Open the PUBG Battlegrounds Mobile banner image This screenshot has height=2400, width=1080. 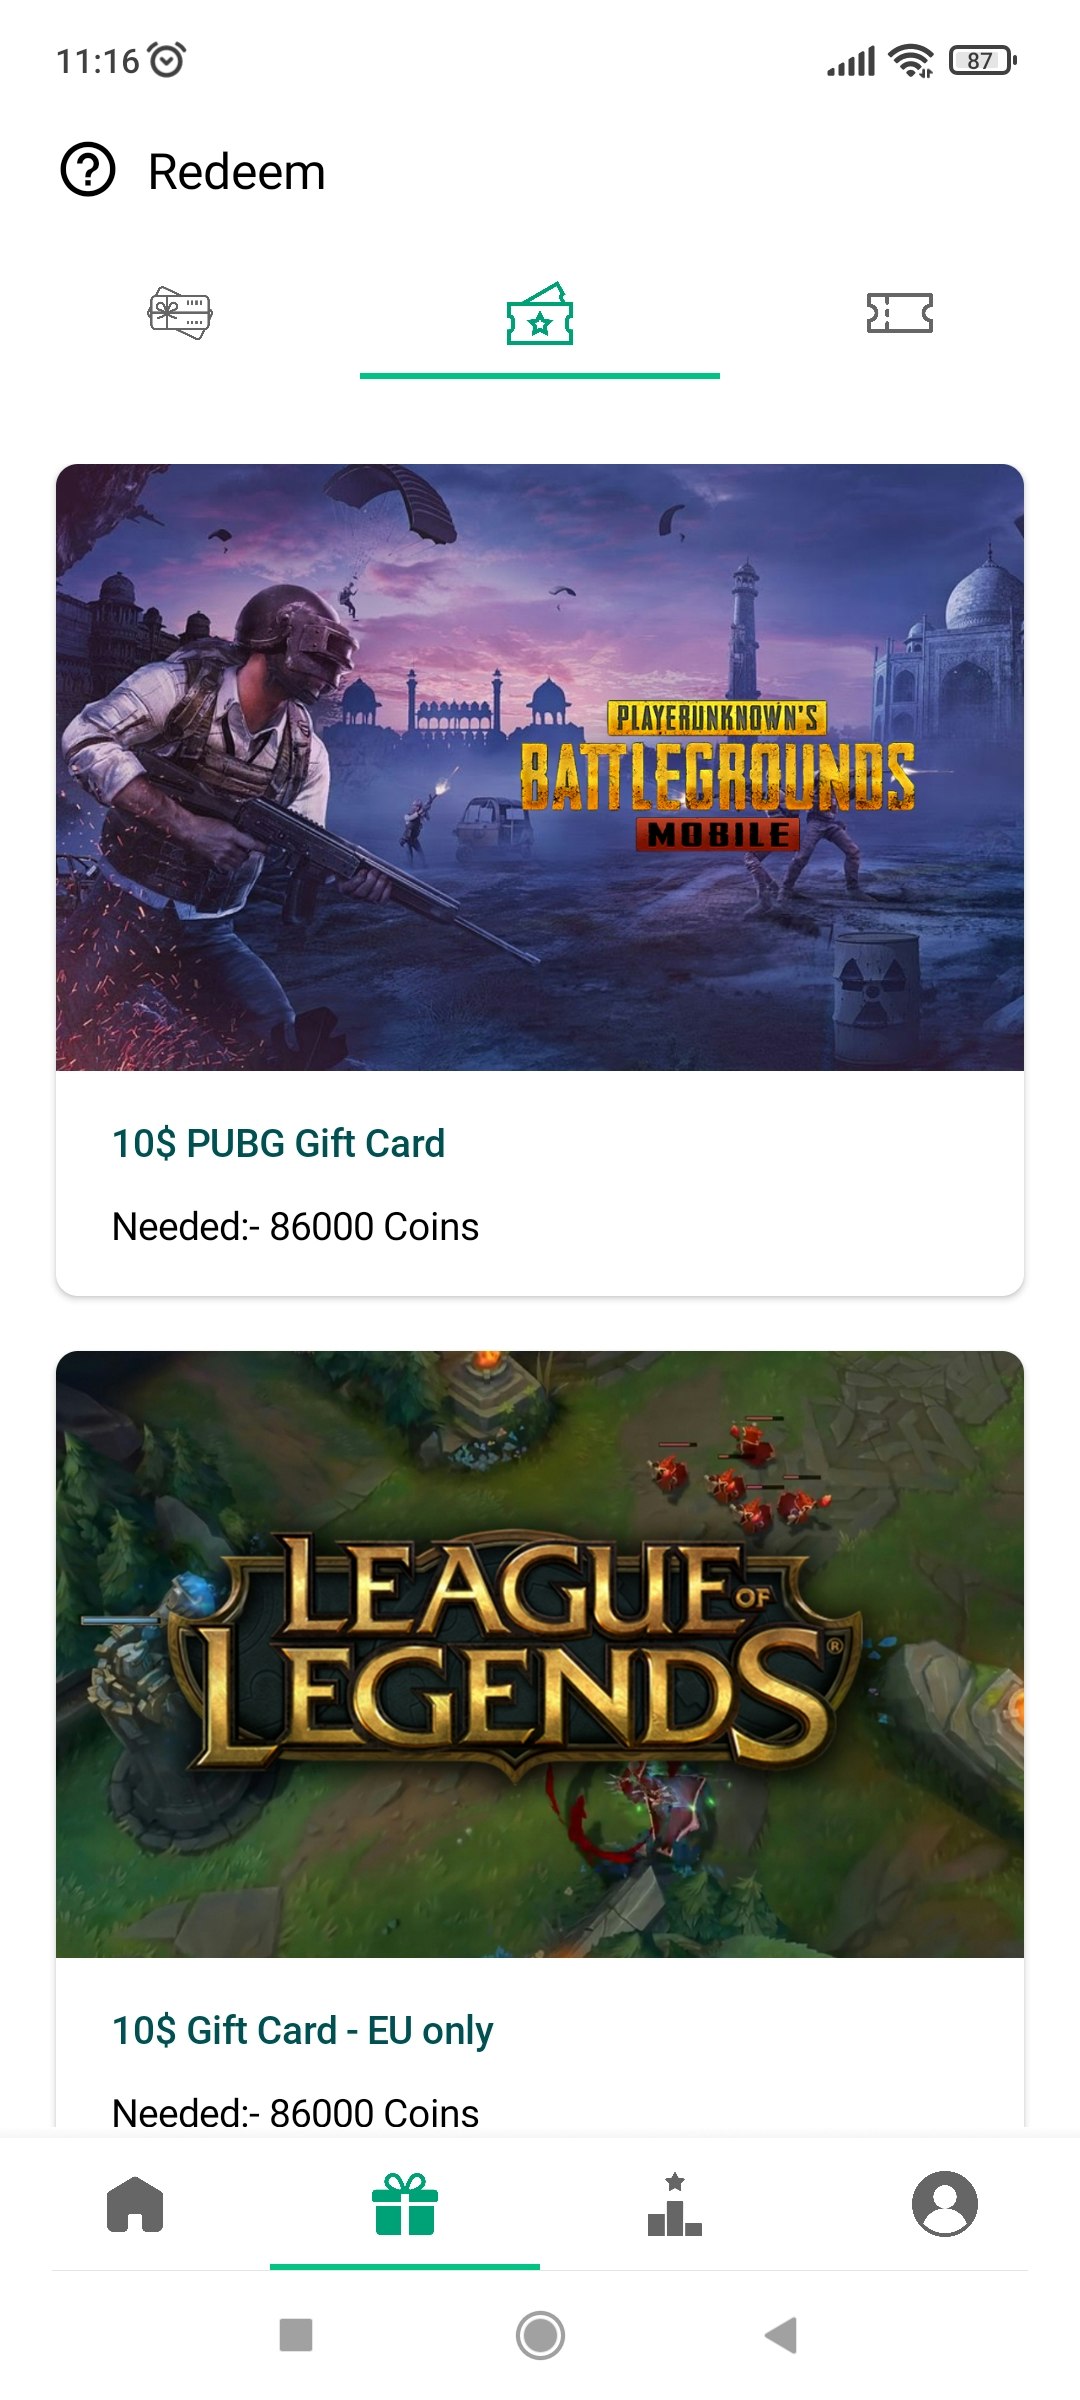(540, 767)
